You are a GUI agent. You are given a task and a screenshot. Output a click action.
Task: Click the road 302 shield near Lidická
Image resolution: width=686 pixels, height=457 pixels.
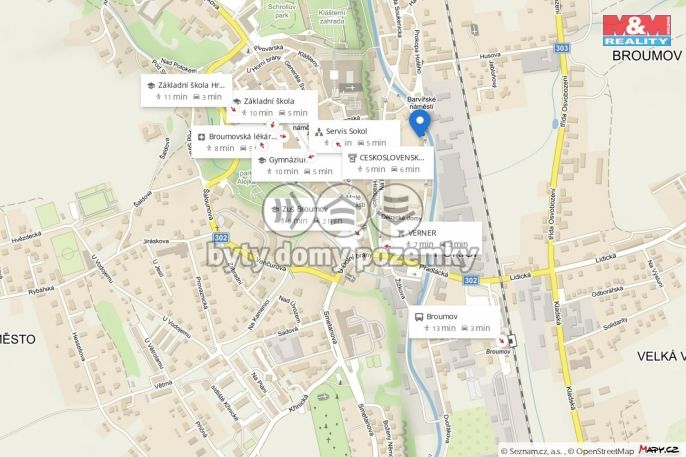(470, 280)
